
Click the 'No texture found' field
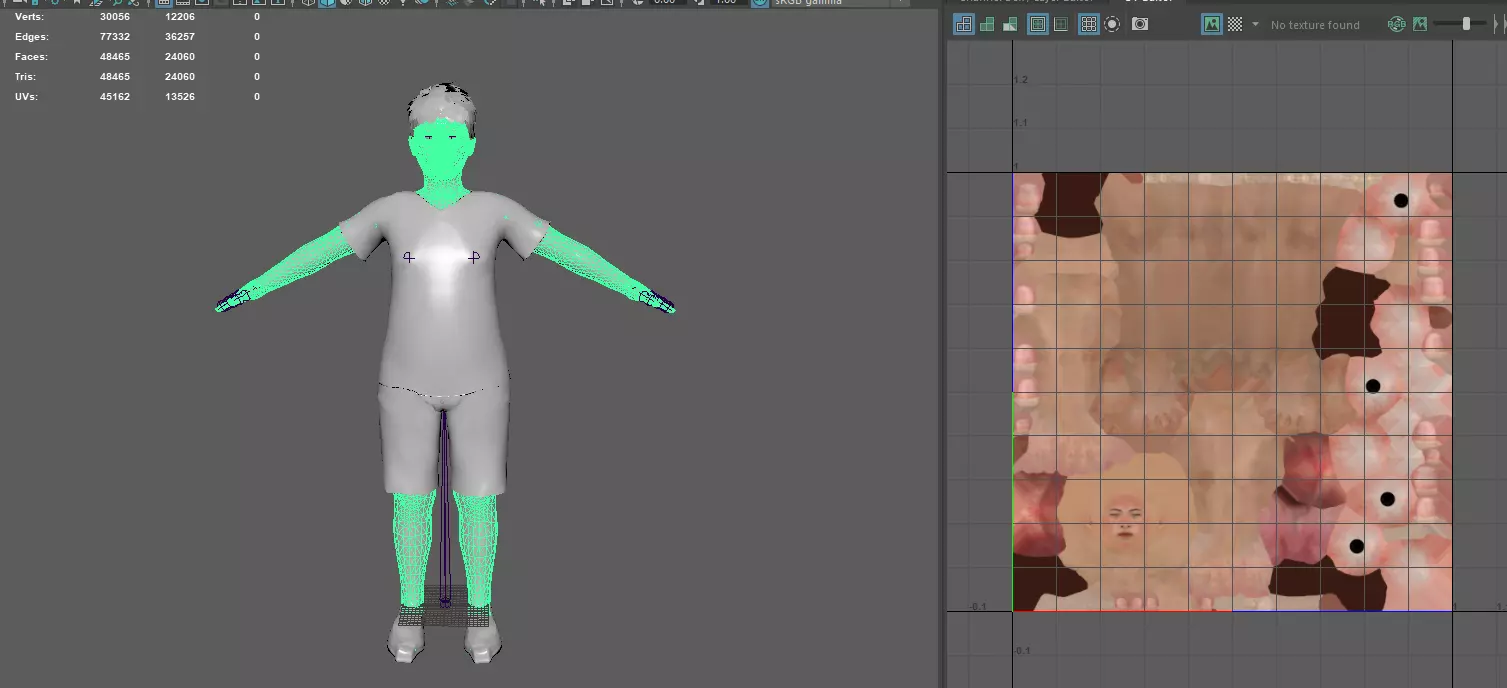click(1315, 25)
